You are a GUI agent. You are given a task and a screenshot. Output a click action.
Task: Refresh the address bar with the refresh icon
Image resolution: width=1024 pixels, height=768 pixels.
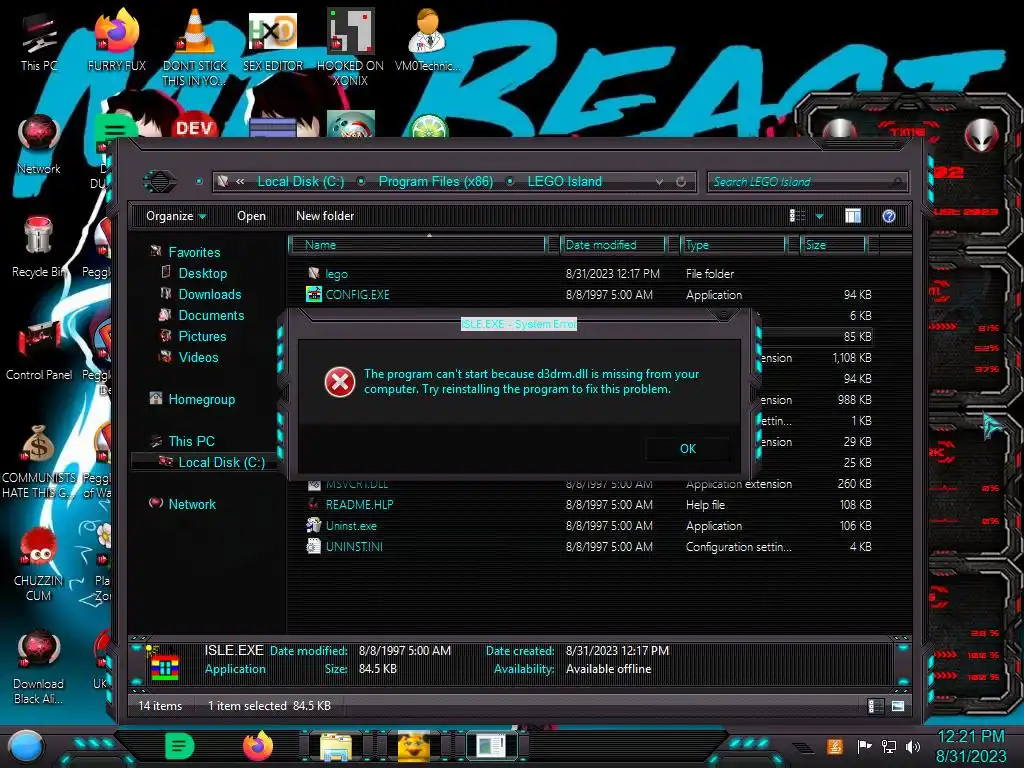pos(681,182)
